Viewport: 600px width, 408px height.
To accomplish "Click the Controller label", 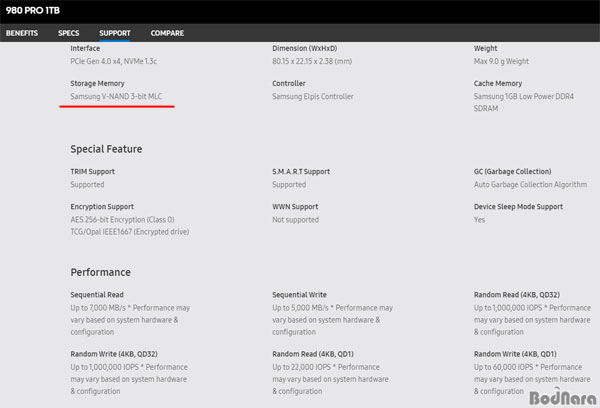I will [x=289, y=83].
